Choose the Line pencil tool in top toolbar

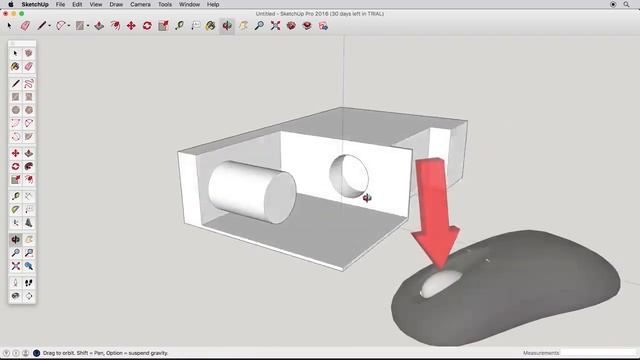tap(42, 26)
